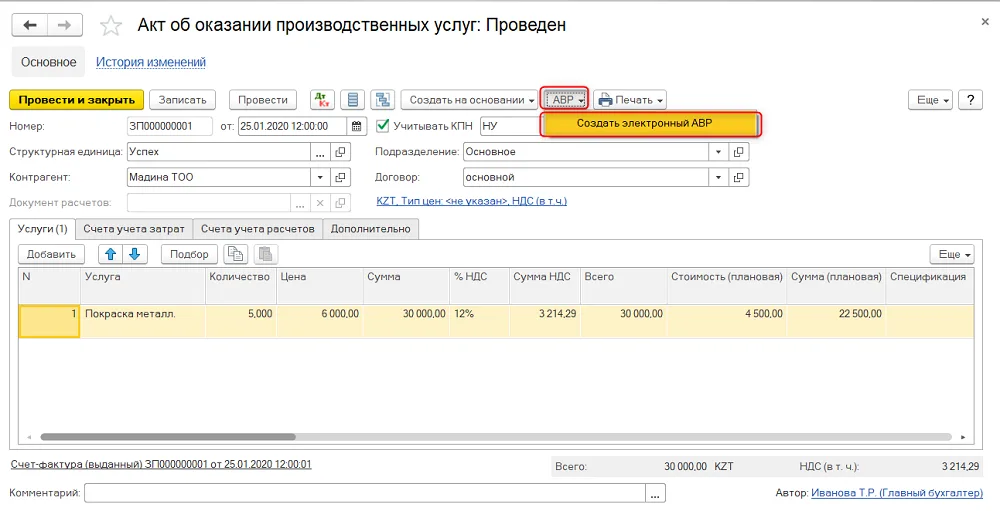The width and height of the screenshot is (1000, 511).
Task: Expand the Контрагент dropdown arrow
Action: tap(320, 177)
